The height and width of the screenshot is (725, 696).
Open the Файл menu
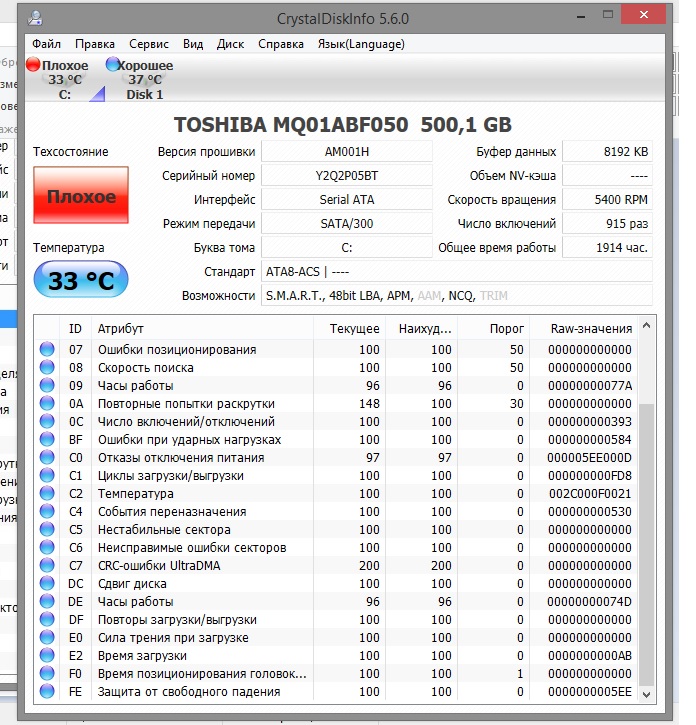tap(46, 44)
